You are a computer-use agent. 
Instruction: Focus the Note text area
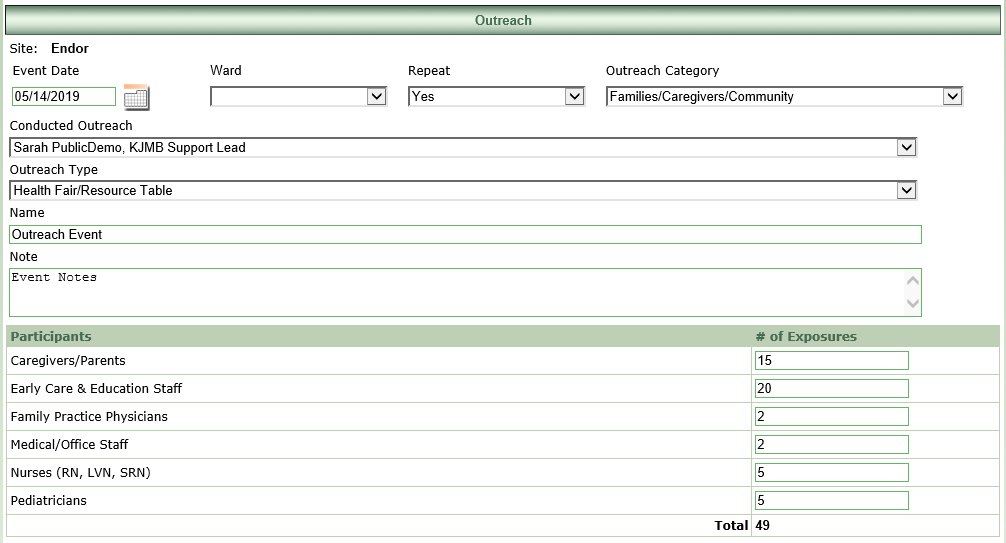tap(455, 292)
